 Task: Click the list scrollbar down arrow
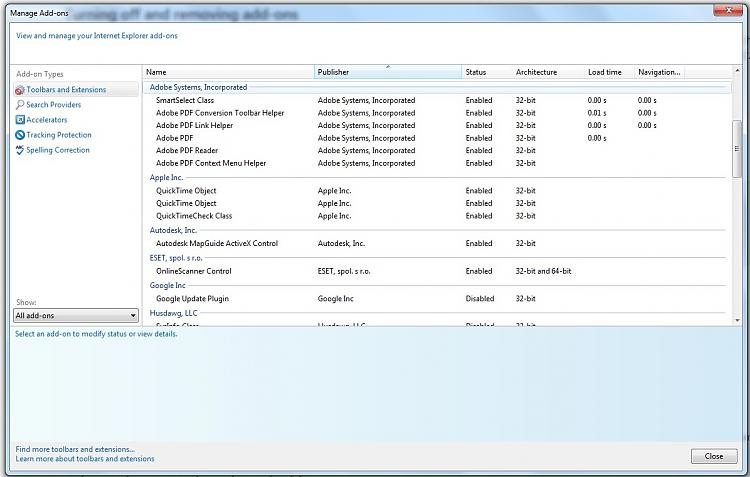pyautogui.click(x=737, y=321)
